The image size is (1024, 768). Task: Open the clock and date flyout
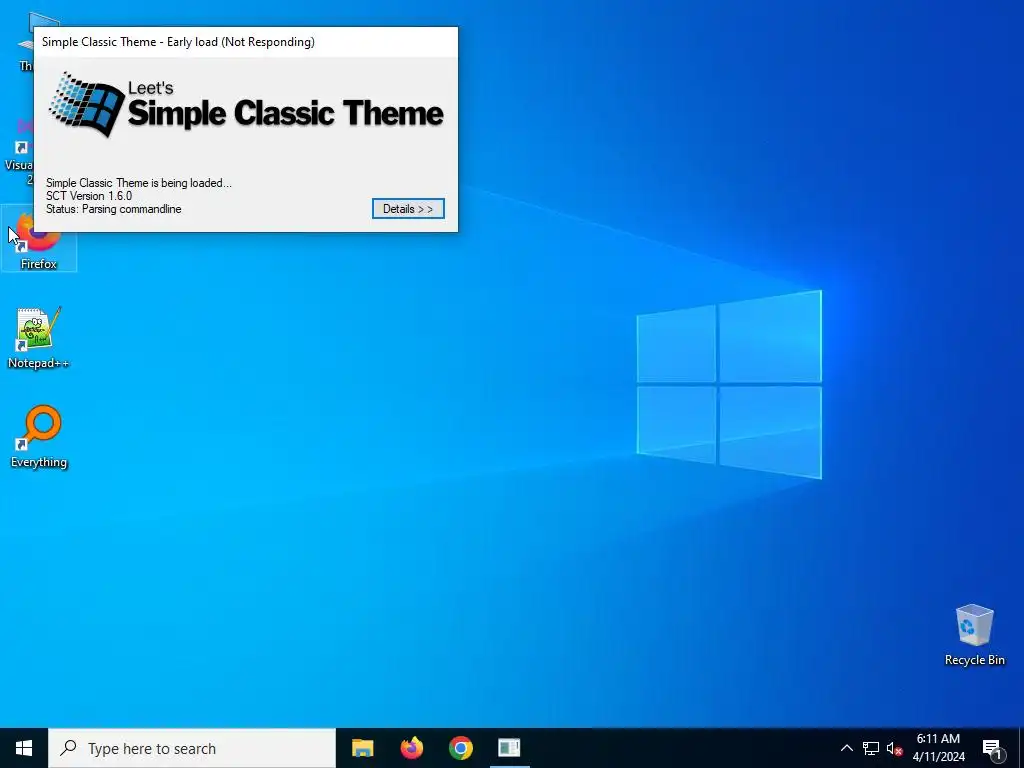coord(938,748)
